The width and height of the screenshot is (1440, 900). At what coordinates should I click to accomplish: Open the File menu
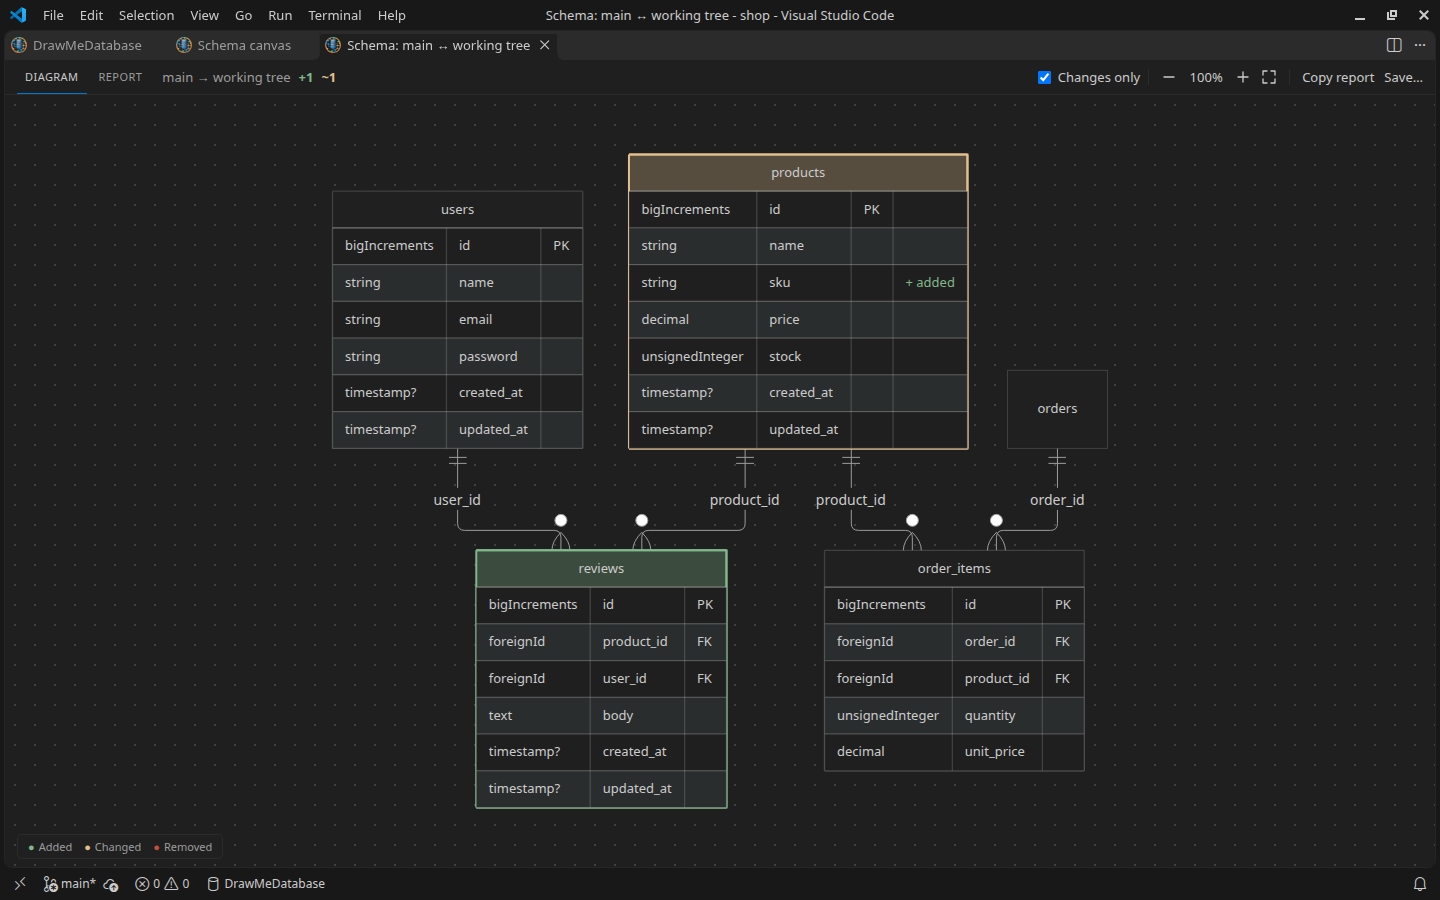point(53,15)
